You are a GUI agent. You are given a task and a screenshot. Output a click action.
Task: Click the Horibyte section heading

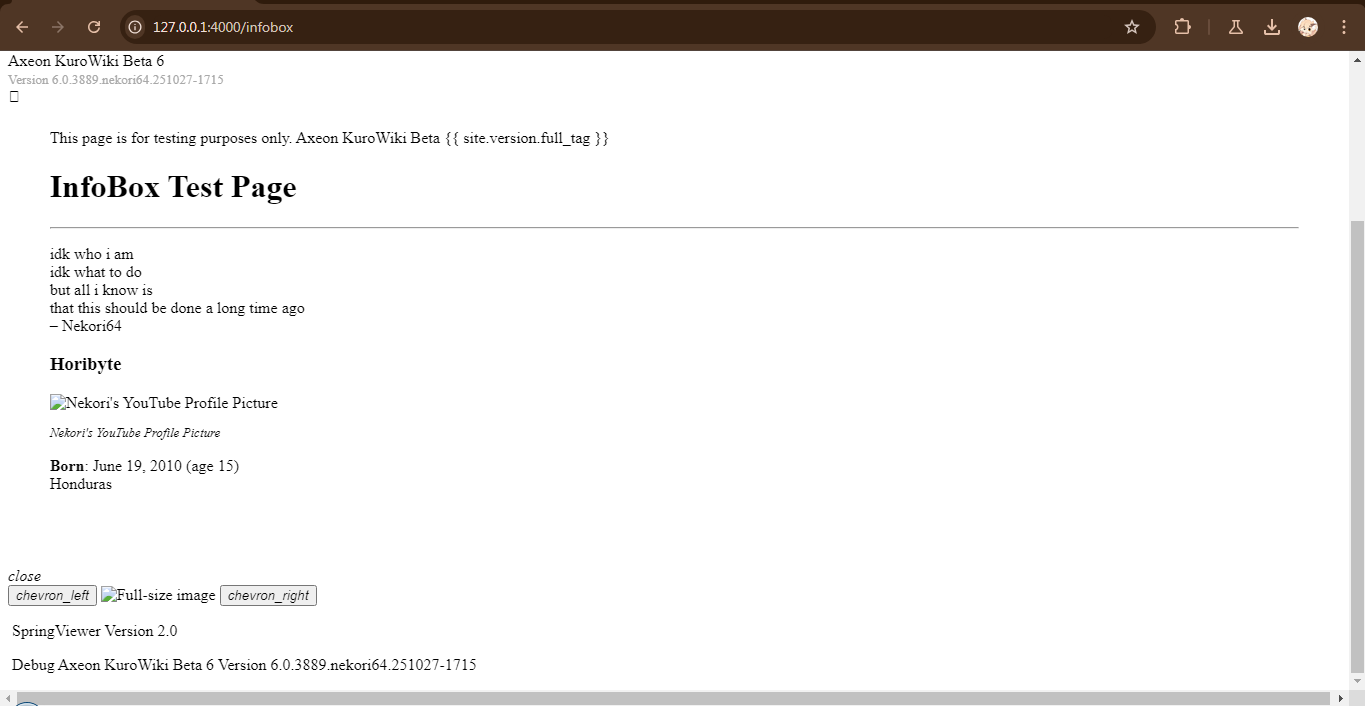[85, 364]
